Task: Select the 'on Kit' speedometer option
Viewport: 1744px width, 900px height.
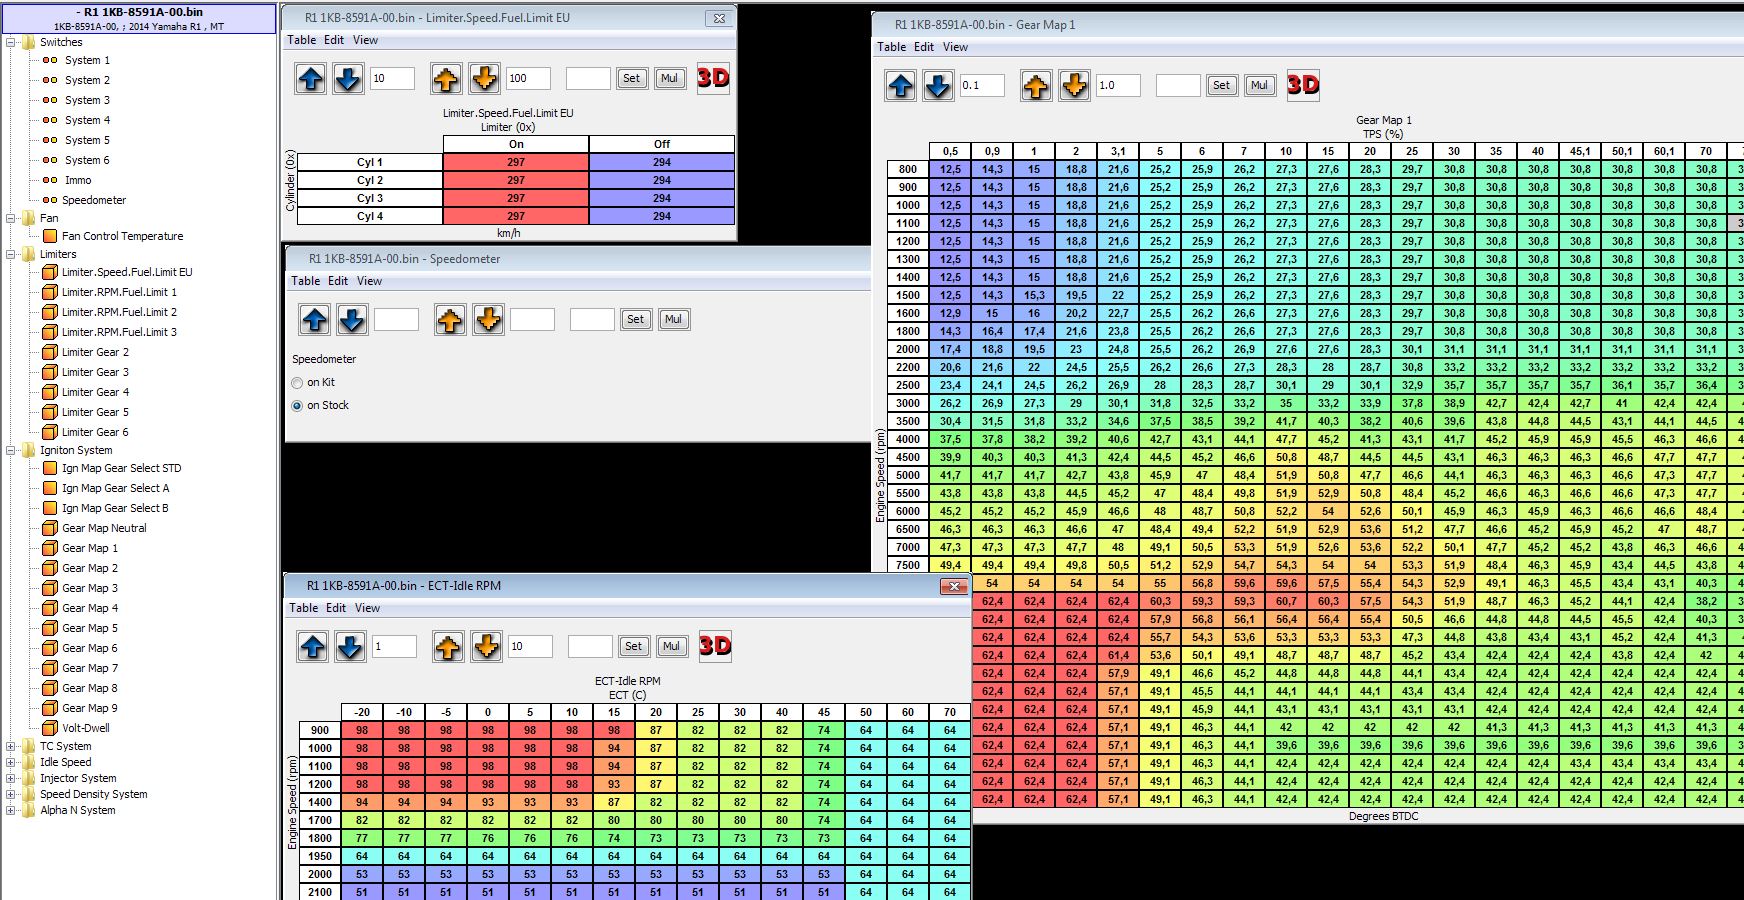Action: point(297,383)
